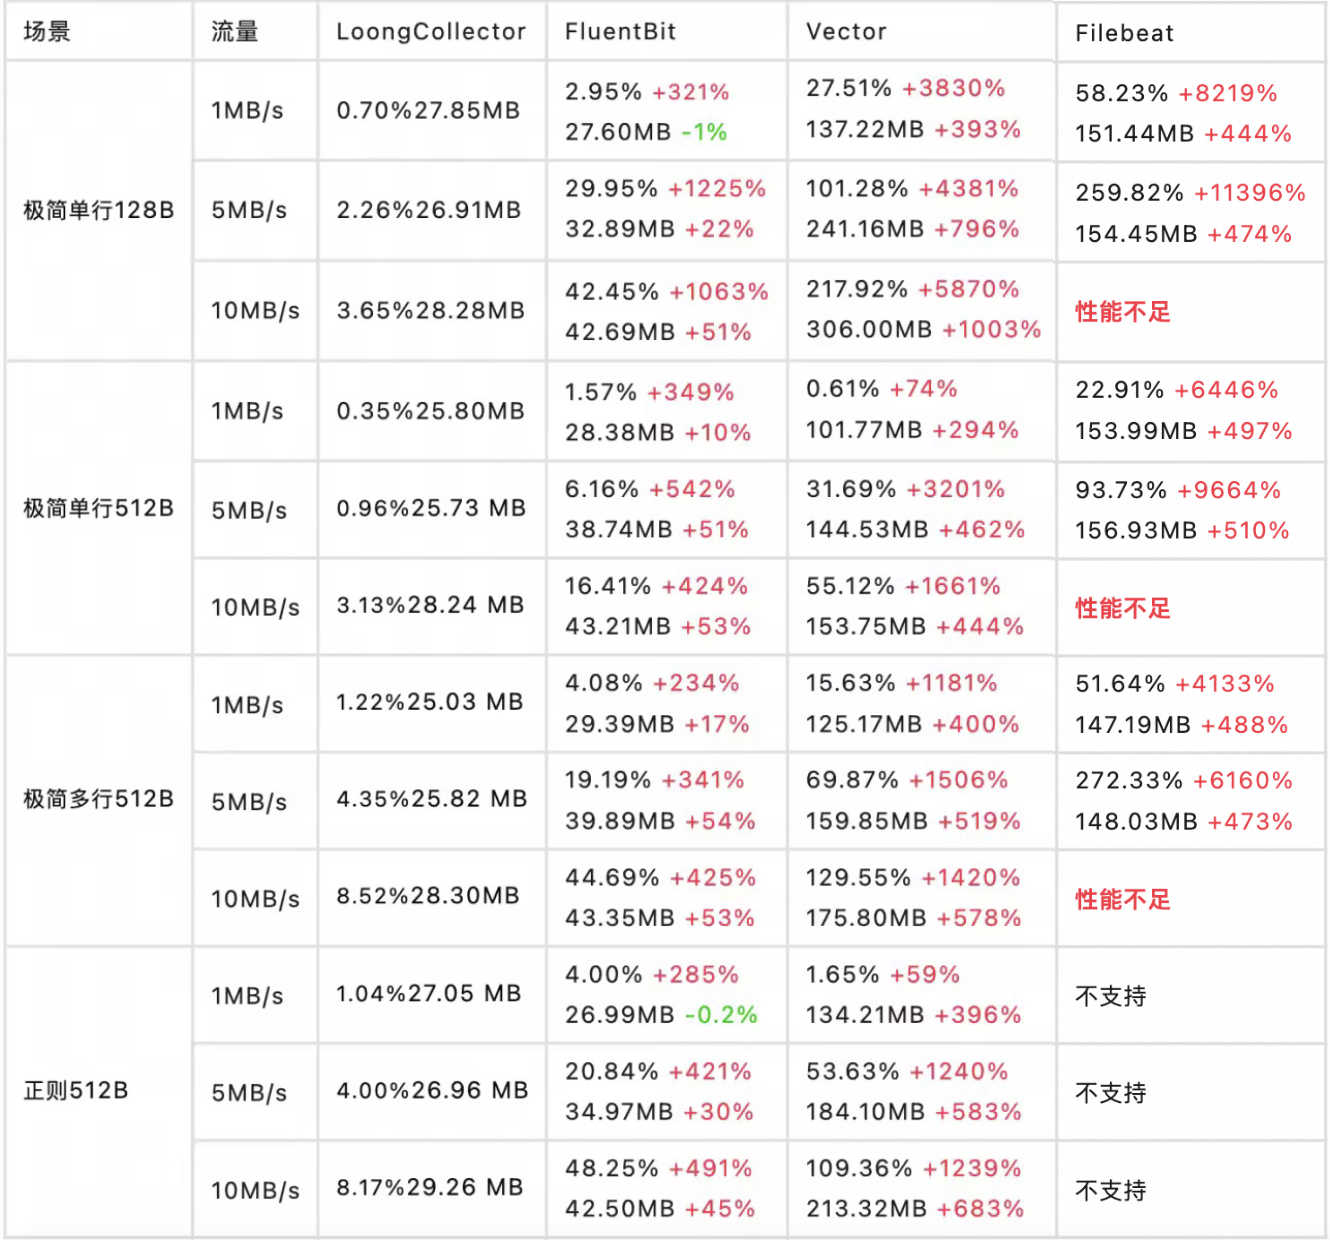Select the 极简单行512B scenario cell
The width and height of the screenshot is (1330, 1240).
(x=99, y=508)
